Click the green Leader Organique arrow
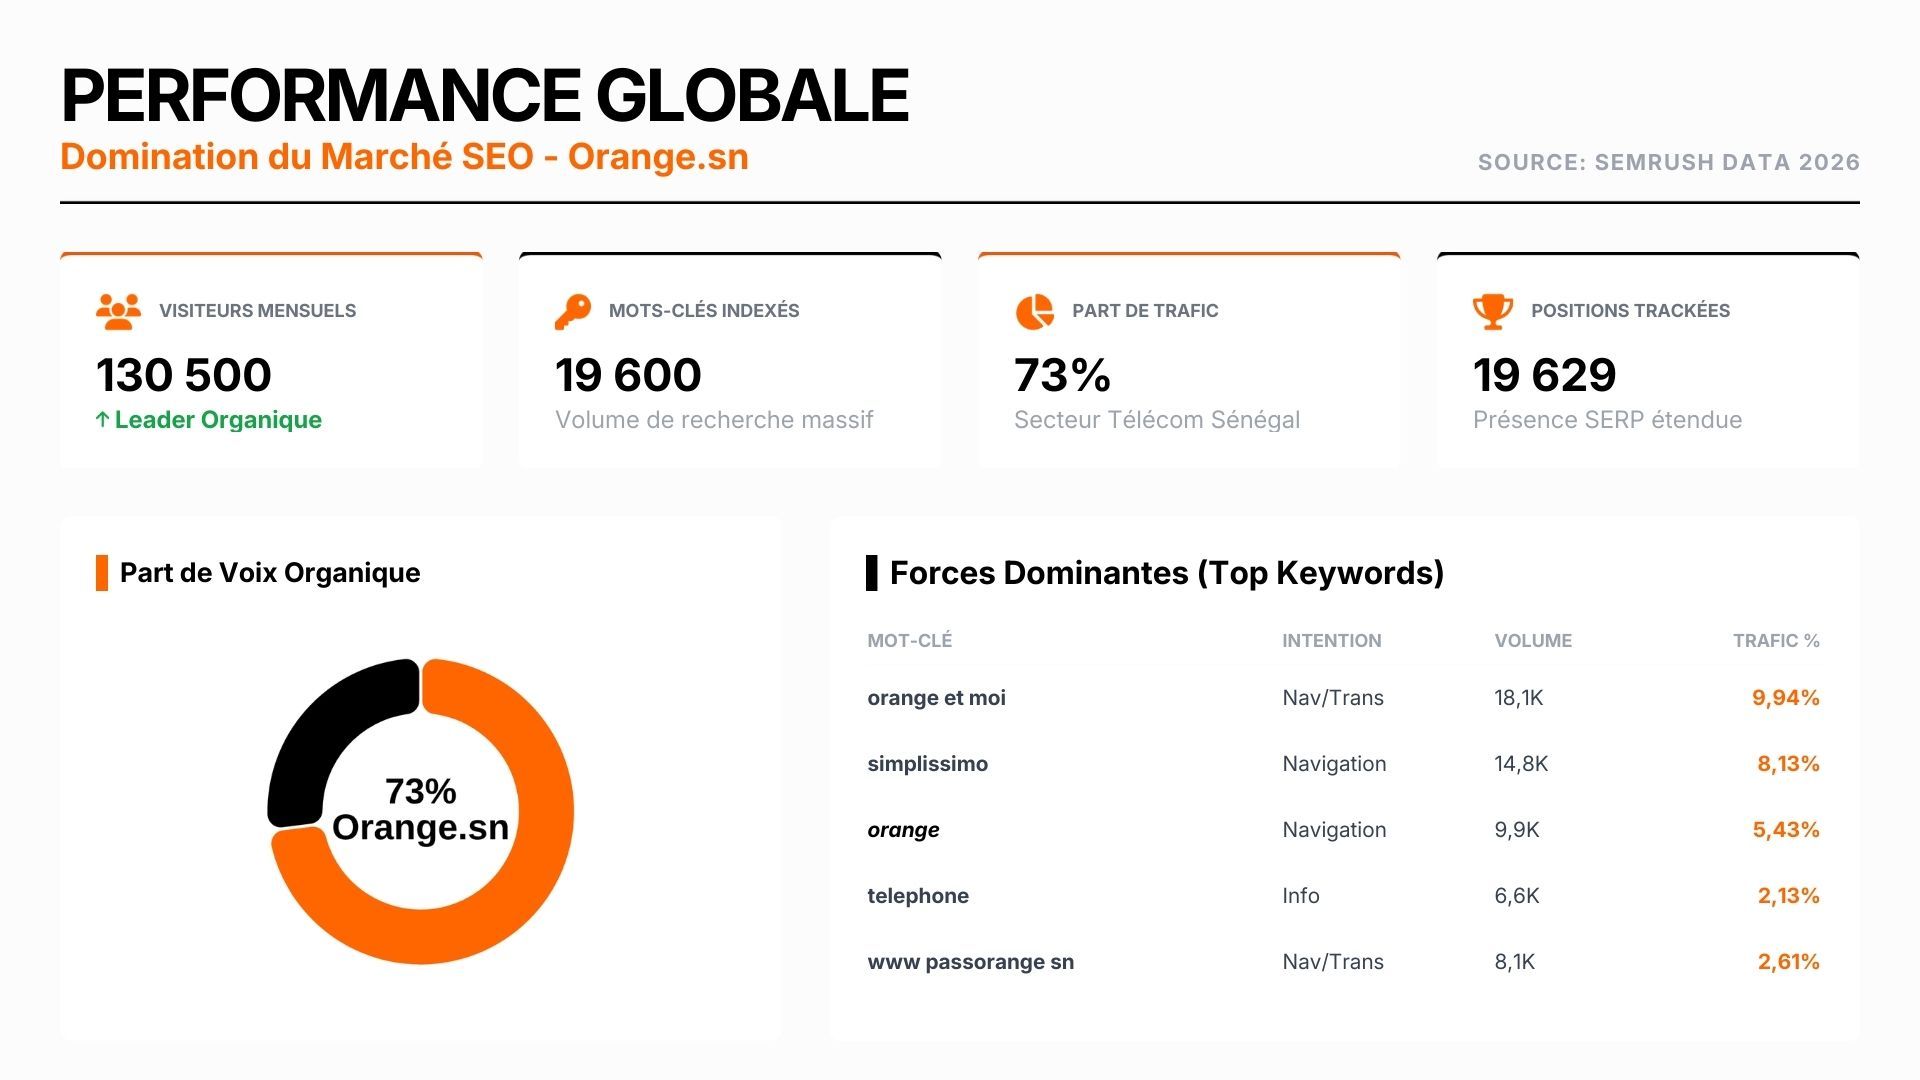 point(102,420)
